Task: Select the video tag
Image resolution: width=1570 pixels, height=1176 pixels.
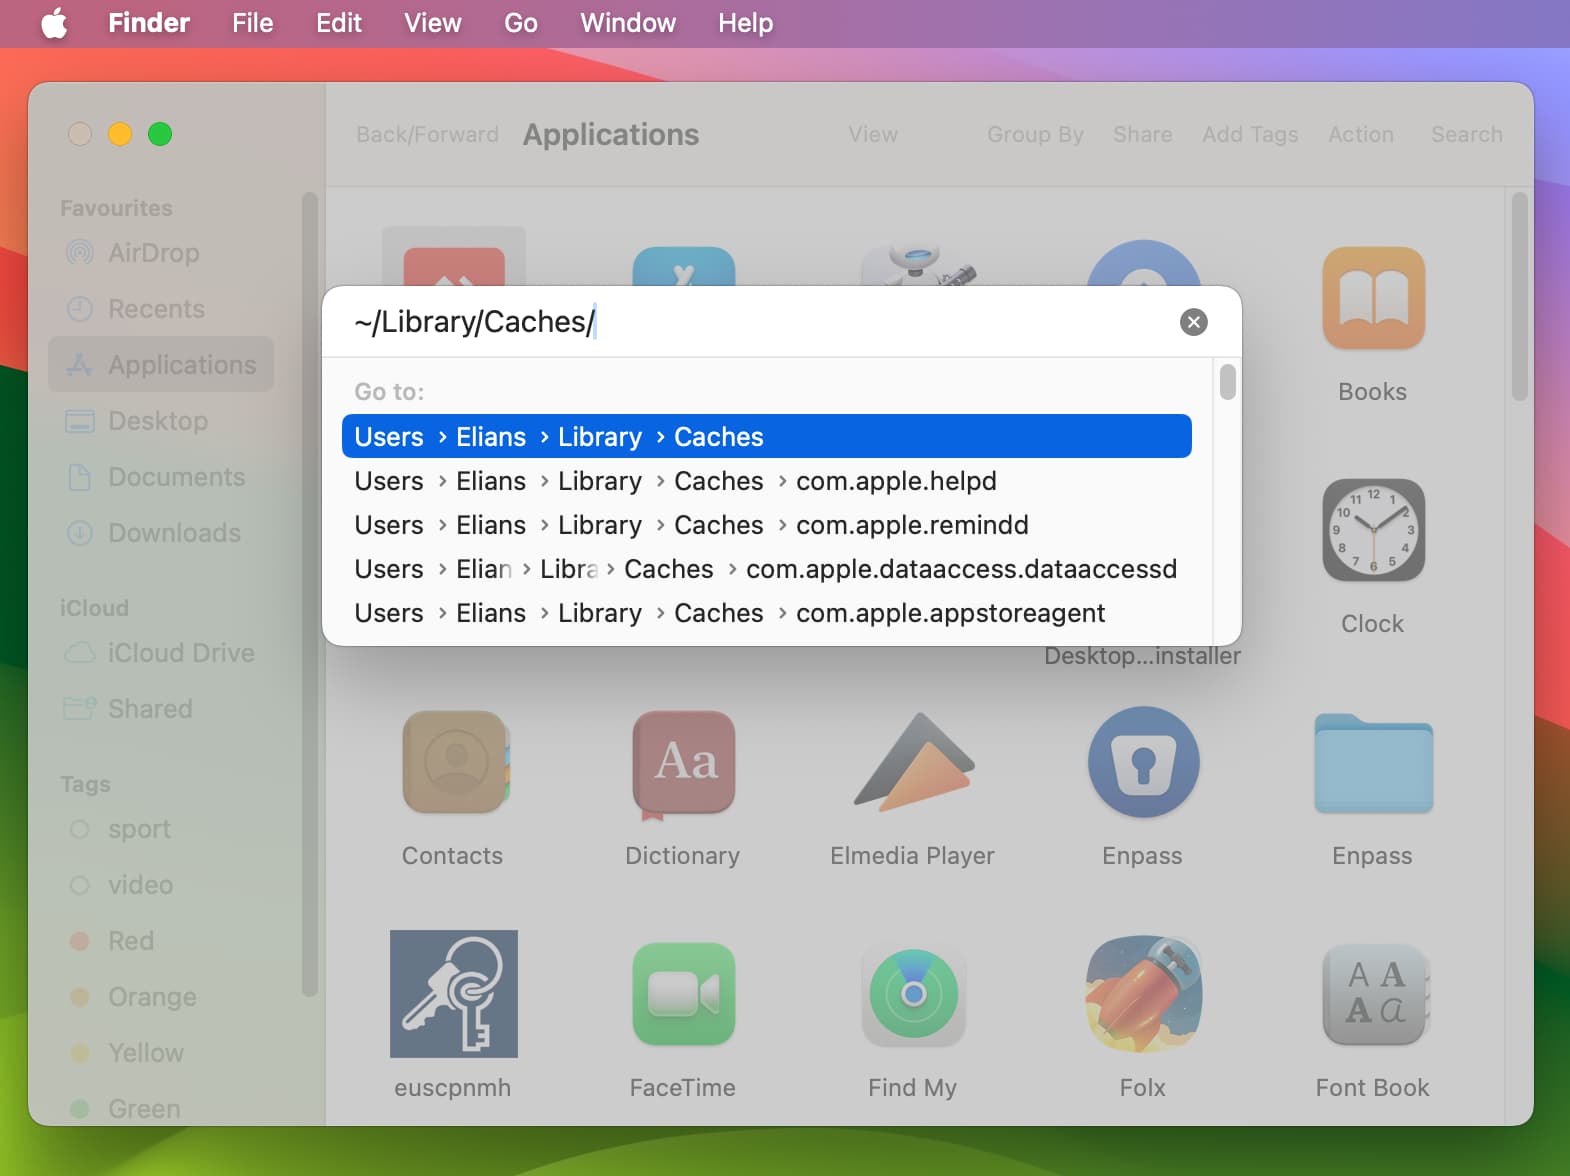Action: pyautogui.click(x=161, y=885)
